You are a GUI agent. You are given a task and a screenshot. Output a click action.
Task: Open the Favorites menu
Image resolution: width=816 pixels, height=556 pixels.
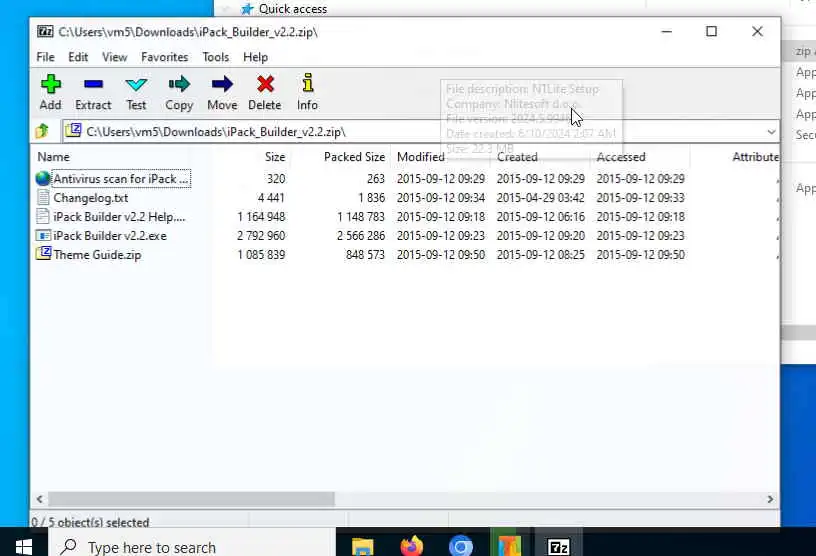(164, 57)
